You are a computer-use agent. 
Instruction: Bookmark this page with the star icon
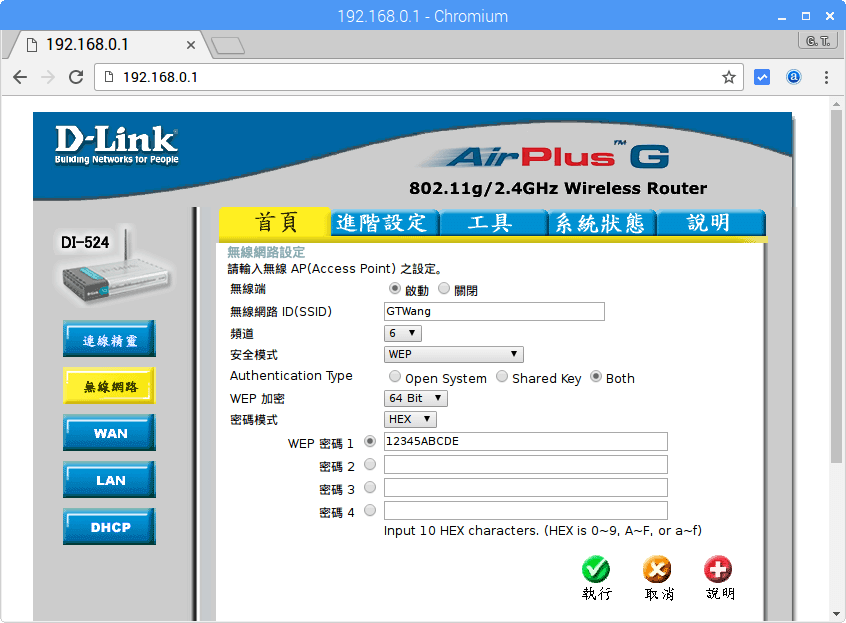point(728,77)
